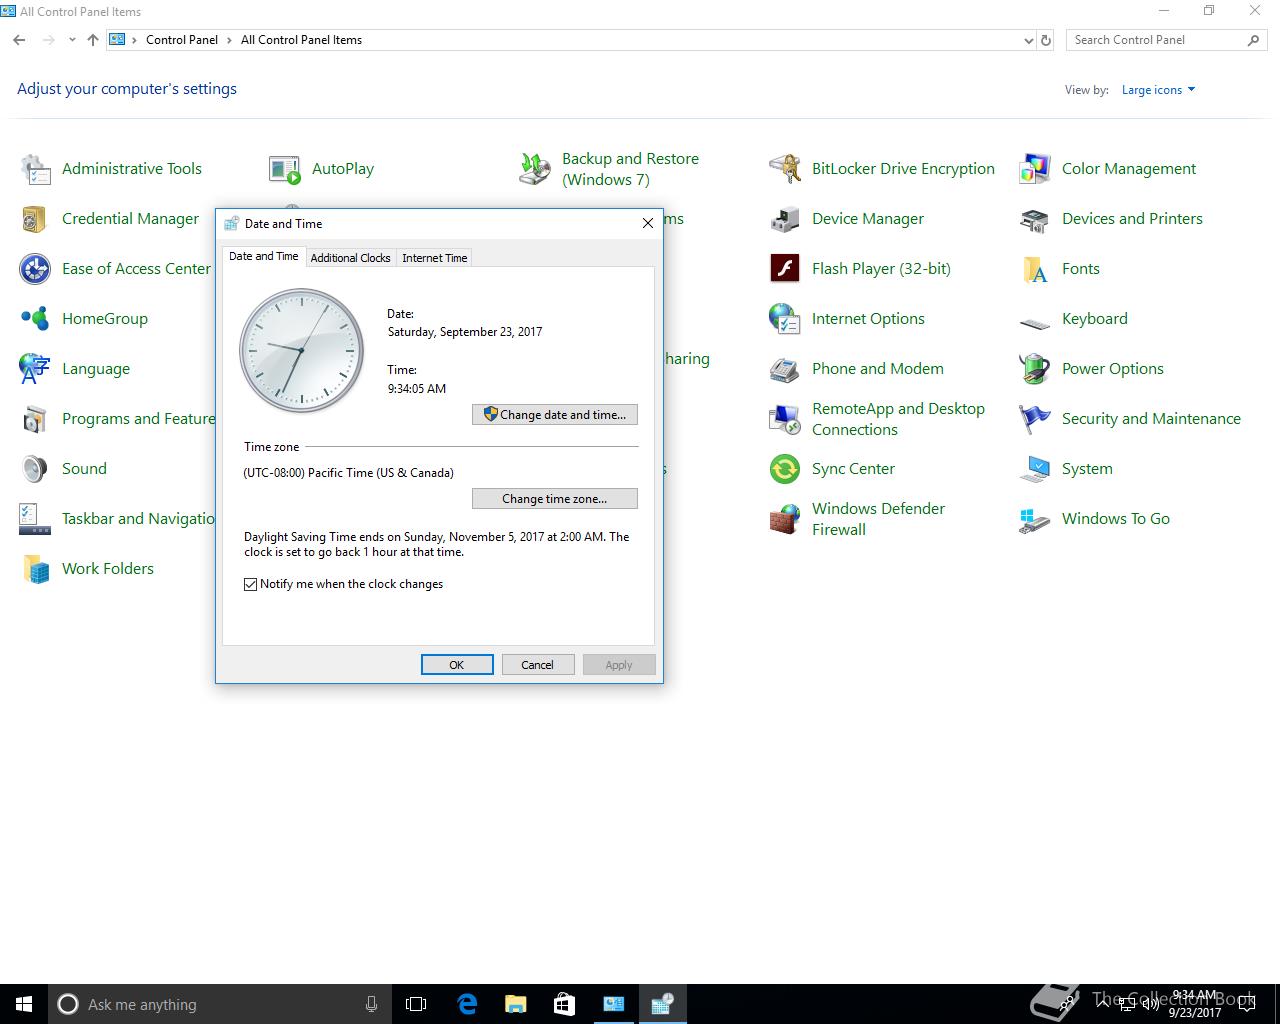The height and width of the screenshot is (1024, 1280).
Task: Expand breadcrumb chevron after Control Panel
Action: tap(229, 40)
